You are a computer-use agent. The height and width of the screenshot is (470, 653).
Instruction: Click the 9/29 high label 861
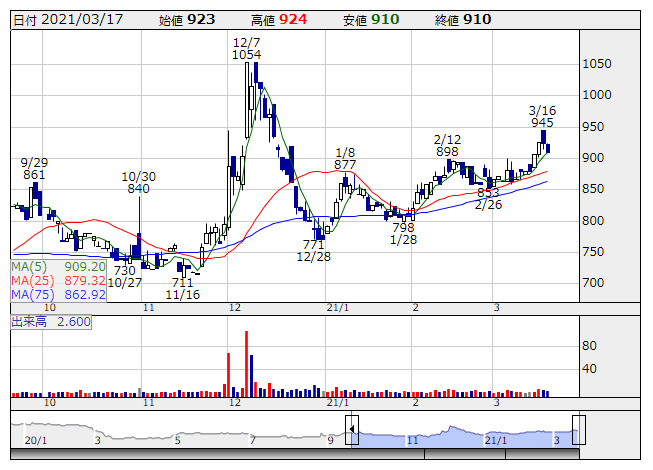coord(34,175)
